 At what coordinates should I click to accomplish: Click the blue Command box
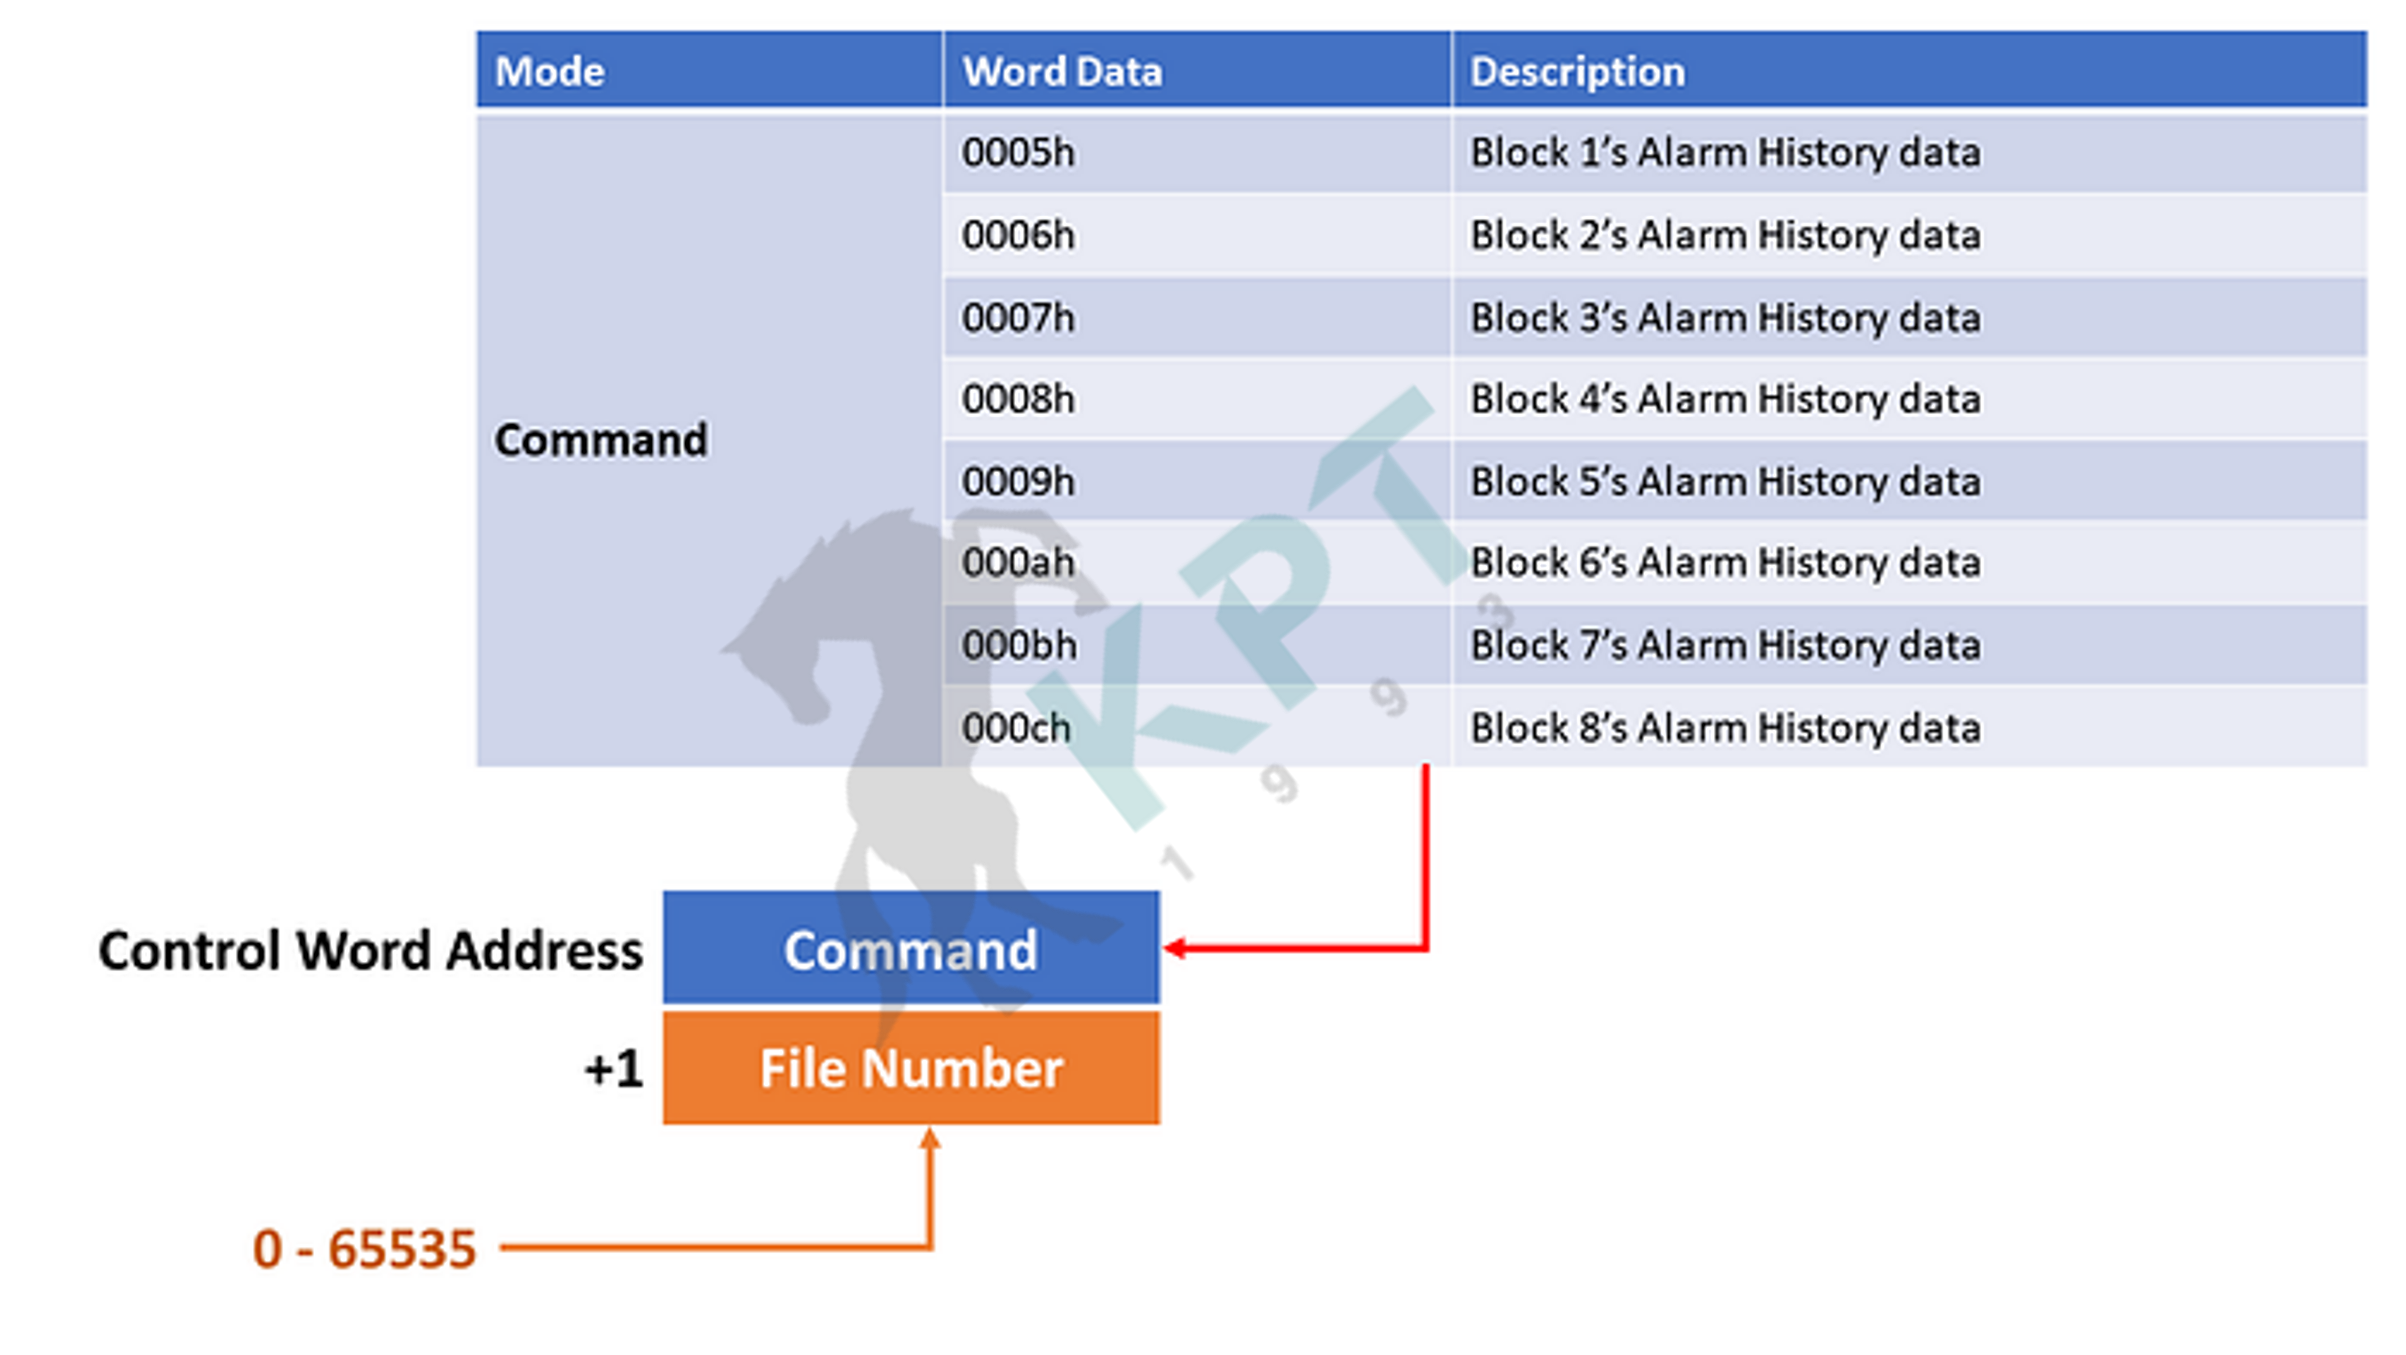(x=911, y=948)
